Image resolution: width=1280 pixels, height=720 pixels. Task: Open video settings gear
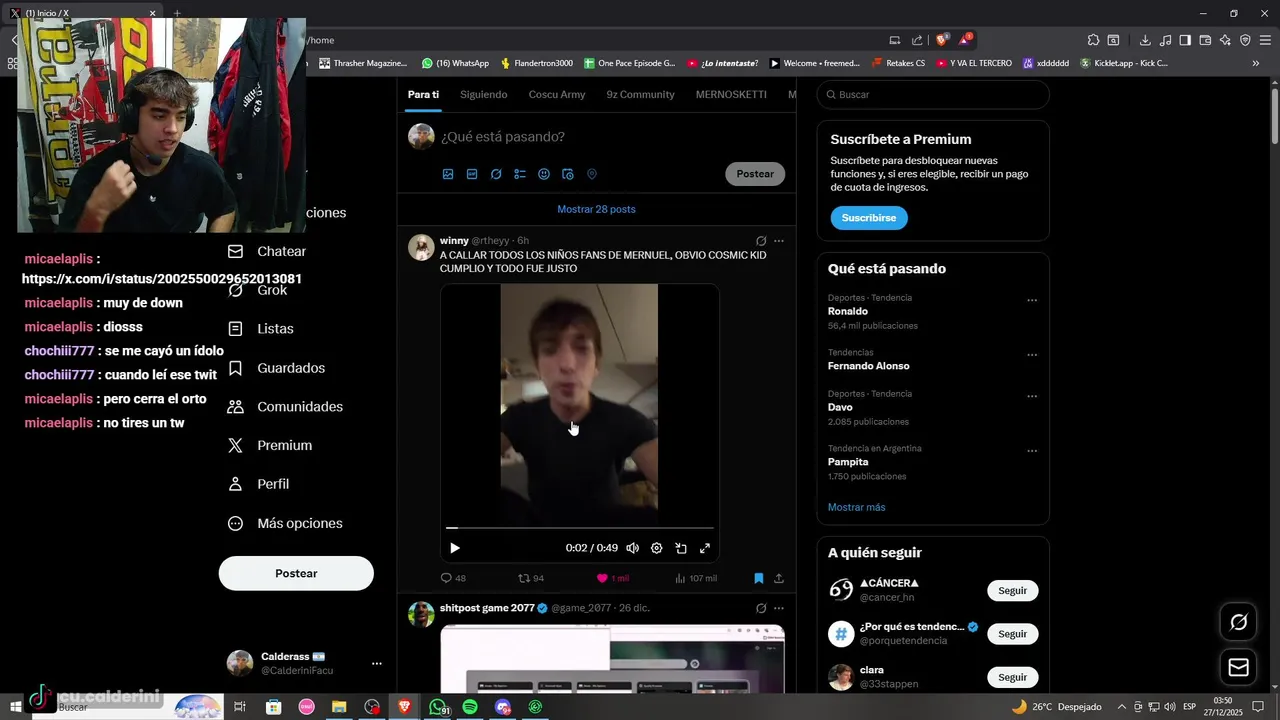(657, 548)
